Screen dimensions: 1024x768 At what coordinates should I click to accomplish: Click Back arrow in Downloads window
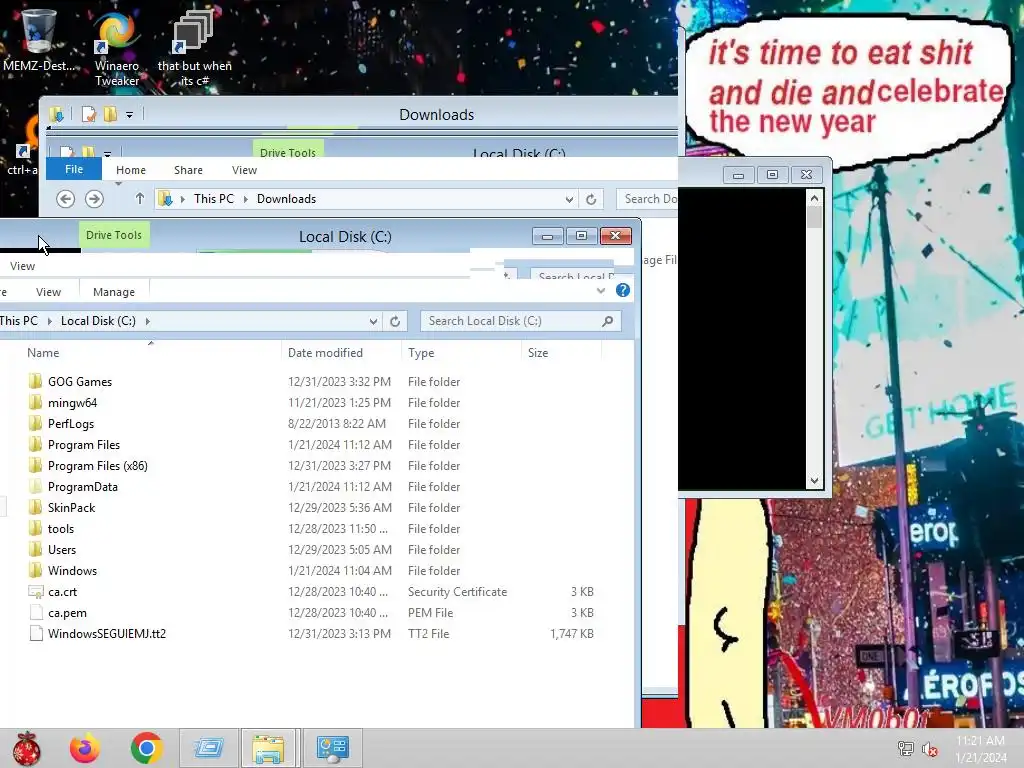65,199
